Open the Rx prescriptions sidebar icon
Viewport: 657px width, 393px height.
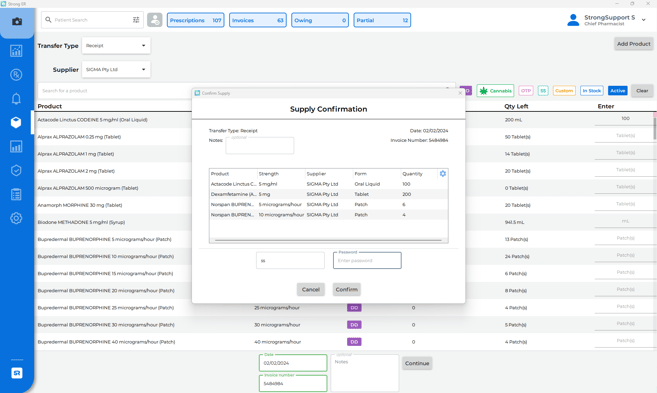16,75
